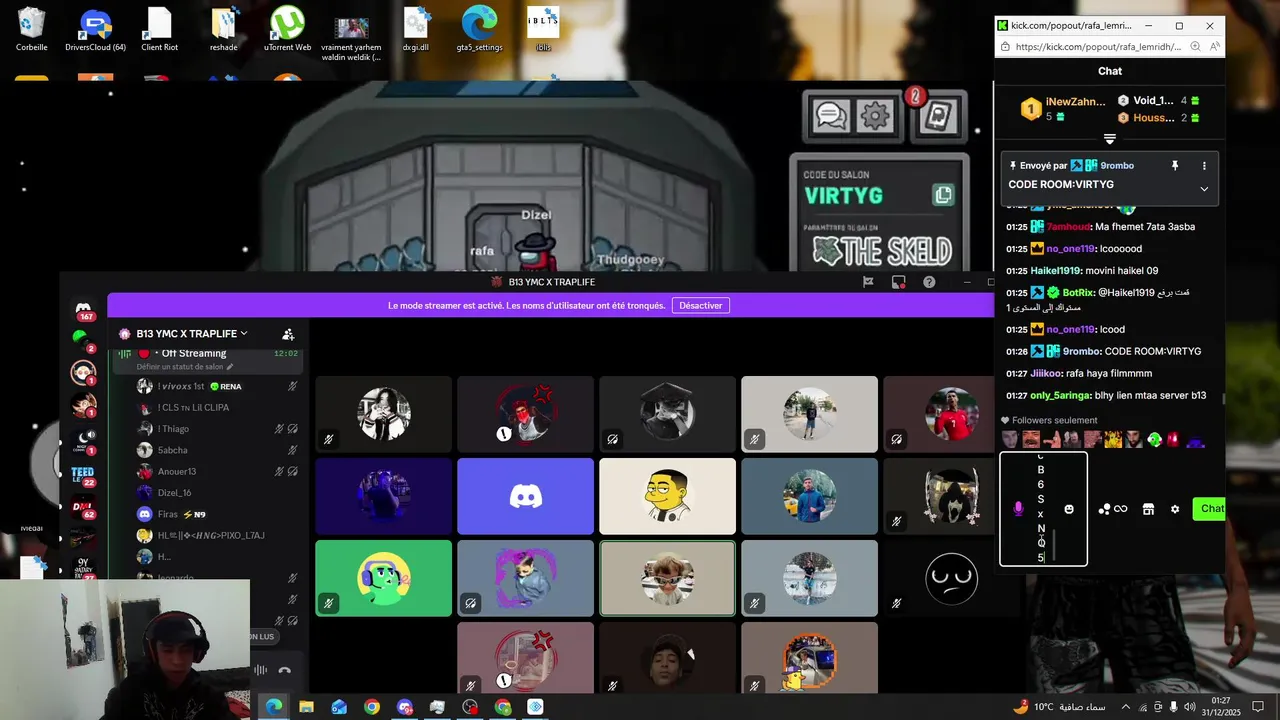Open Houss third gifter entry
This screenshot has width=1280, height=720.
1158,118
